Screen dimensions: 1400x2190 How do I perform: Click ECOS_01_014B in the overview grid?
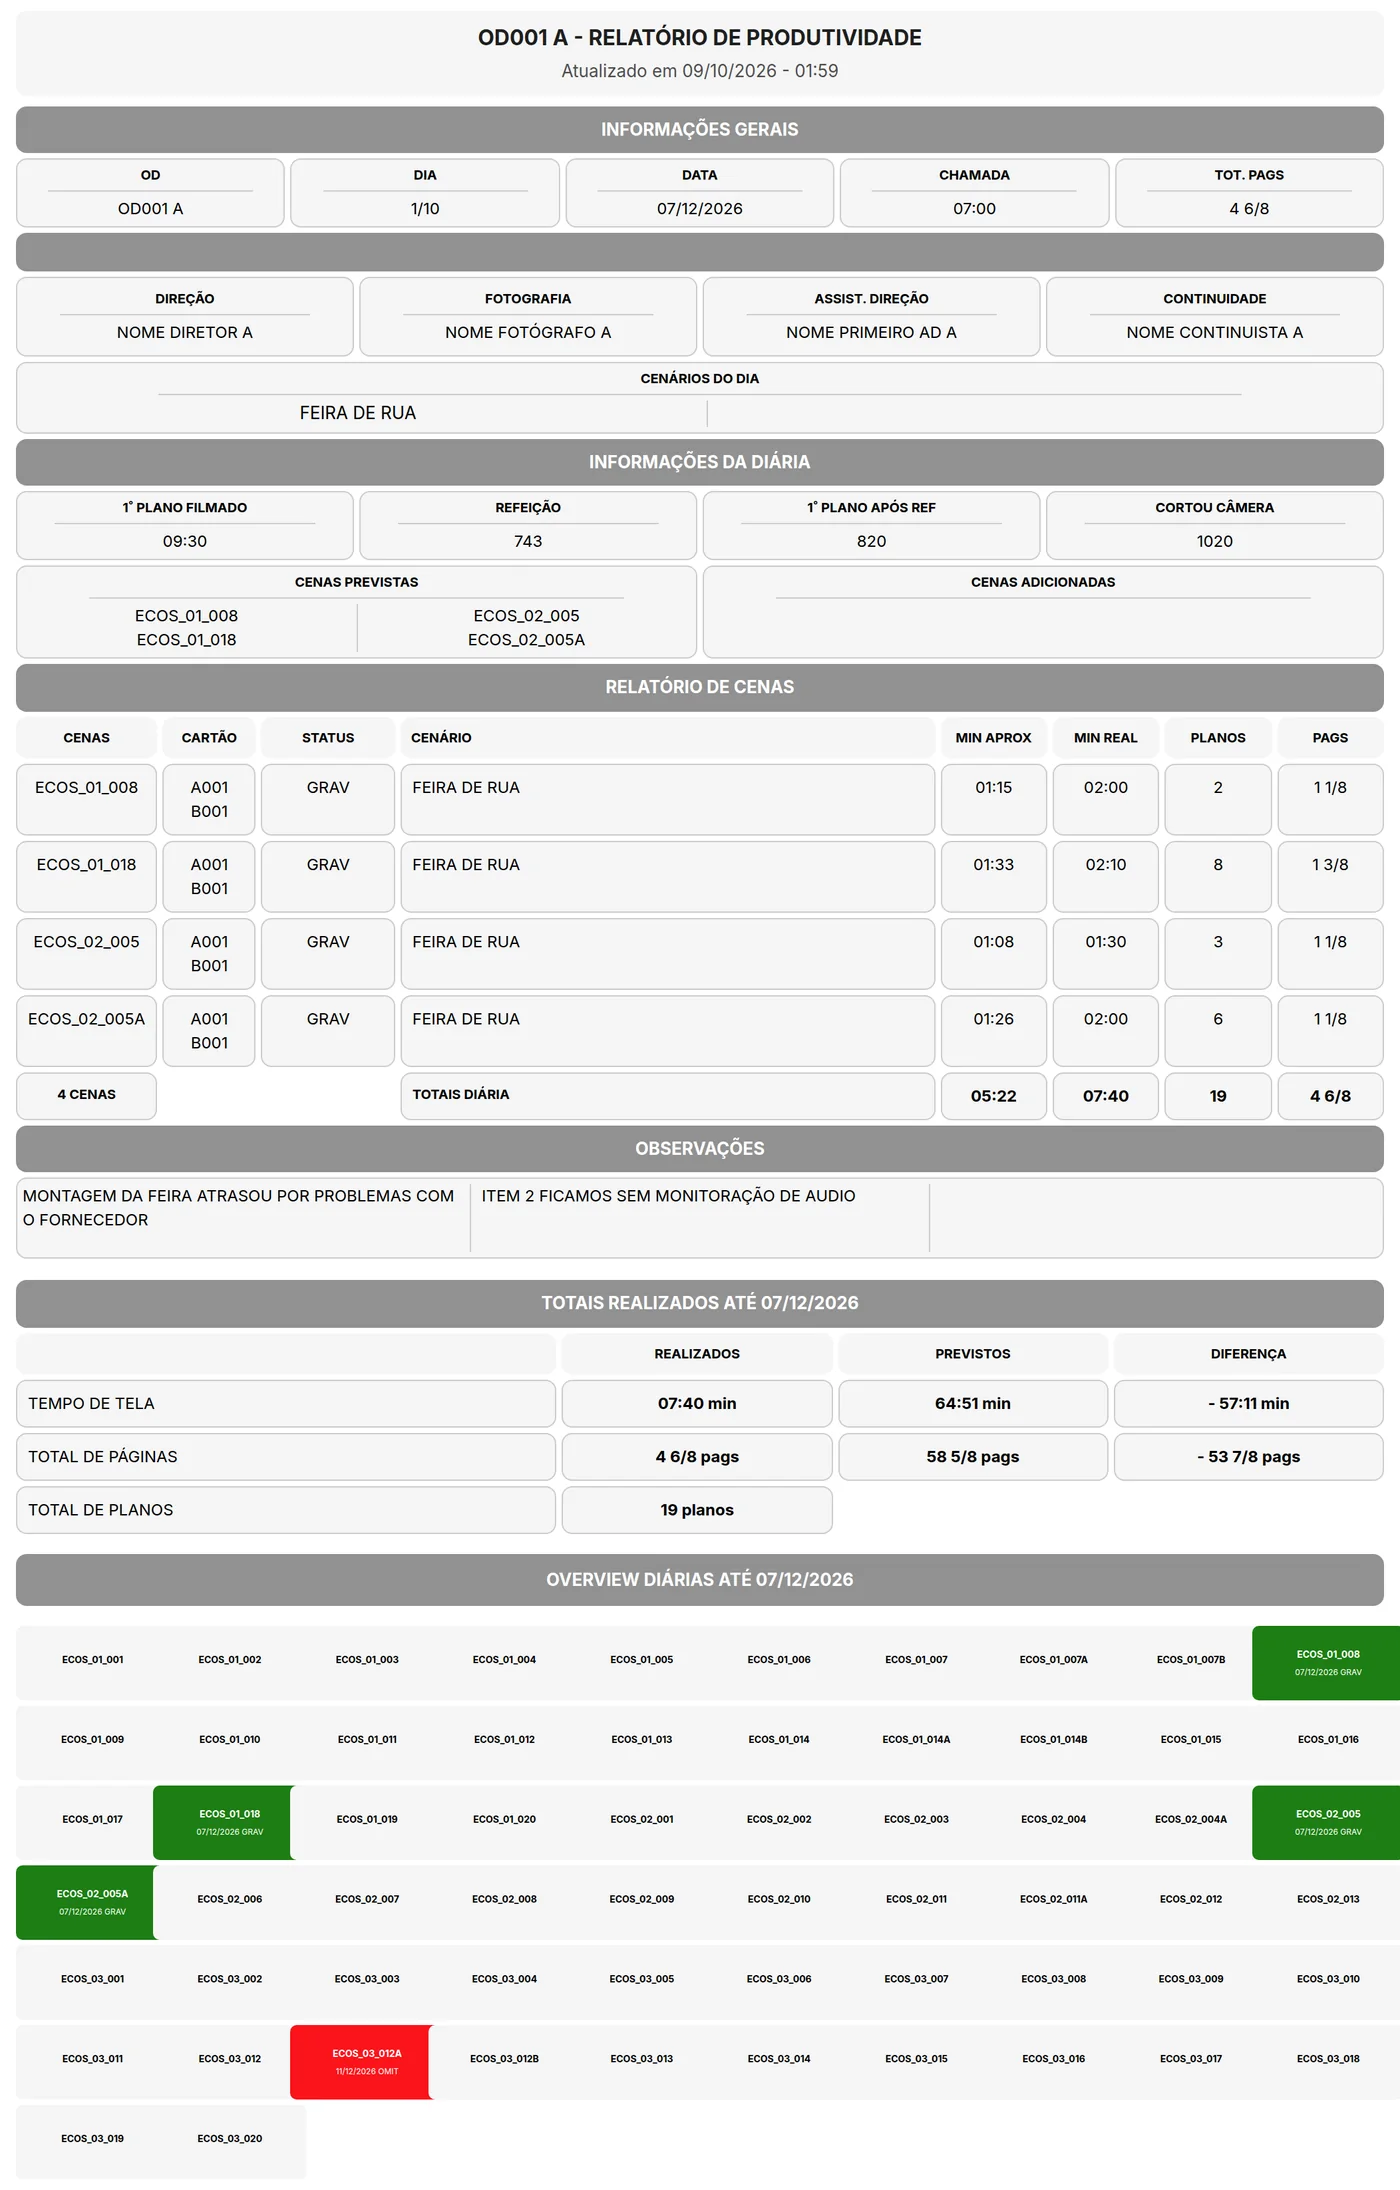click(x=1054, y=1740)
